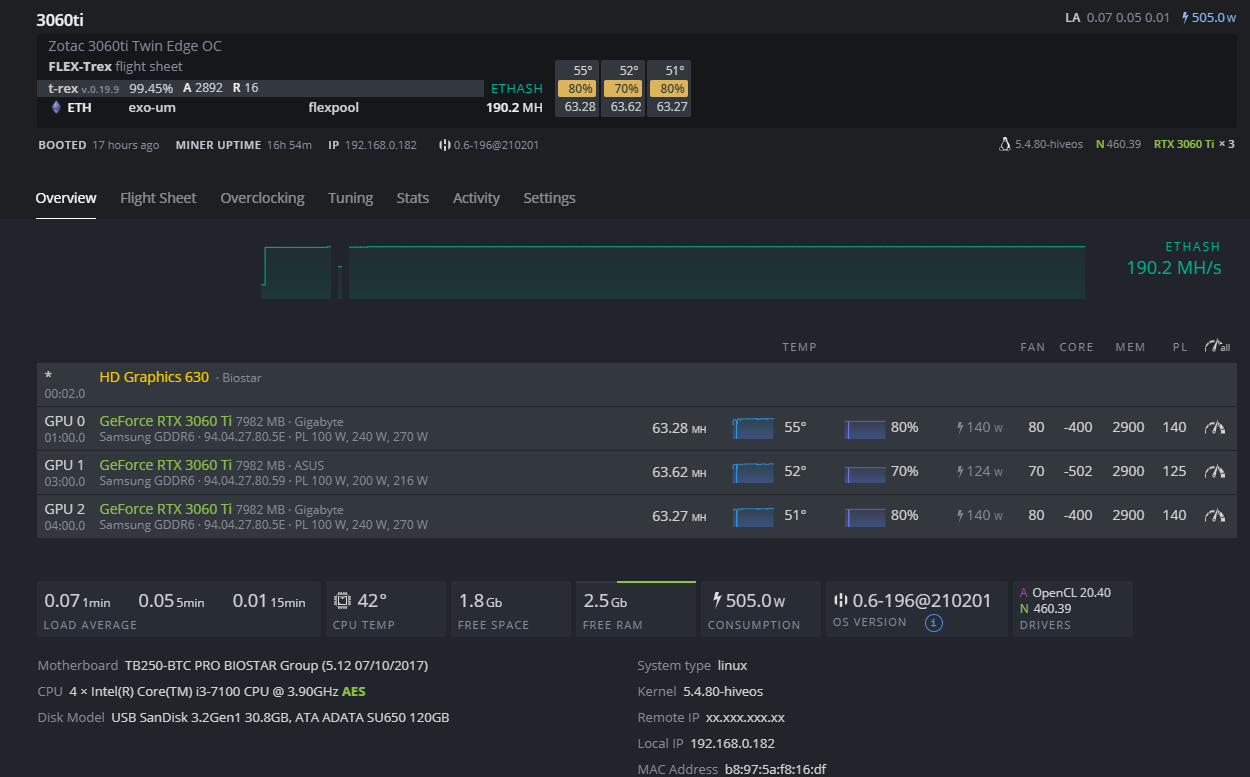Viewport: 1250px width, 777px height.
Task: Click the Hive version icon beside 0.6-196@210201 in header
Action: pyautogui.click(x=444, y=145)
